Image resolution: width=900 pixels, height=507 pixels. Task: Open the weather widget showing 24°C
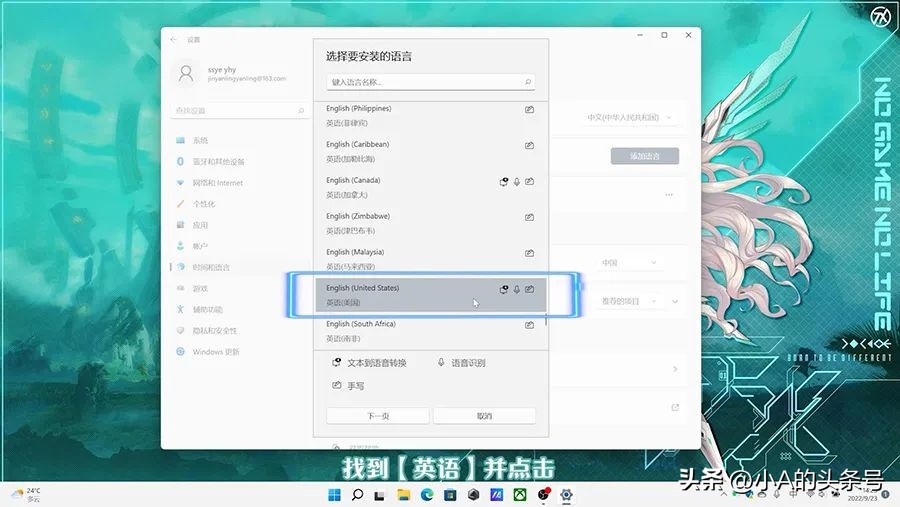(x=26, y=495)
